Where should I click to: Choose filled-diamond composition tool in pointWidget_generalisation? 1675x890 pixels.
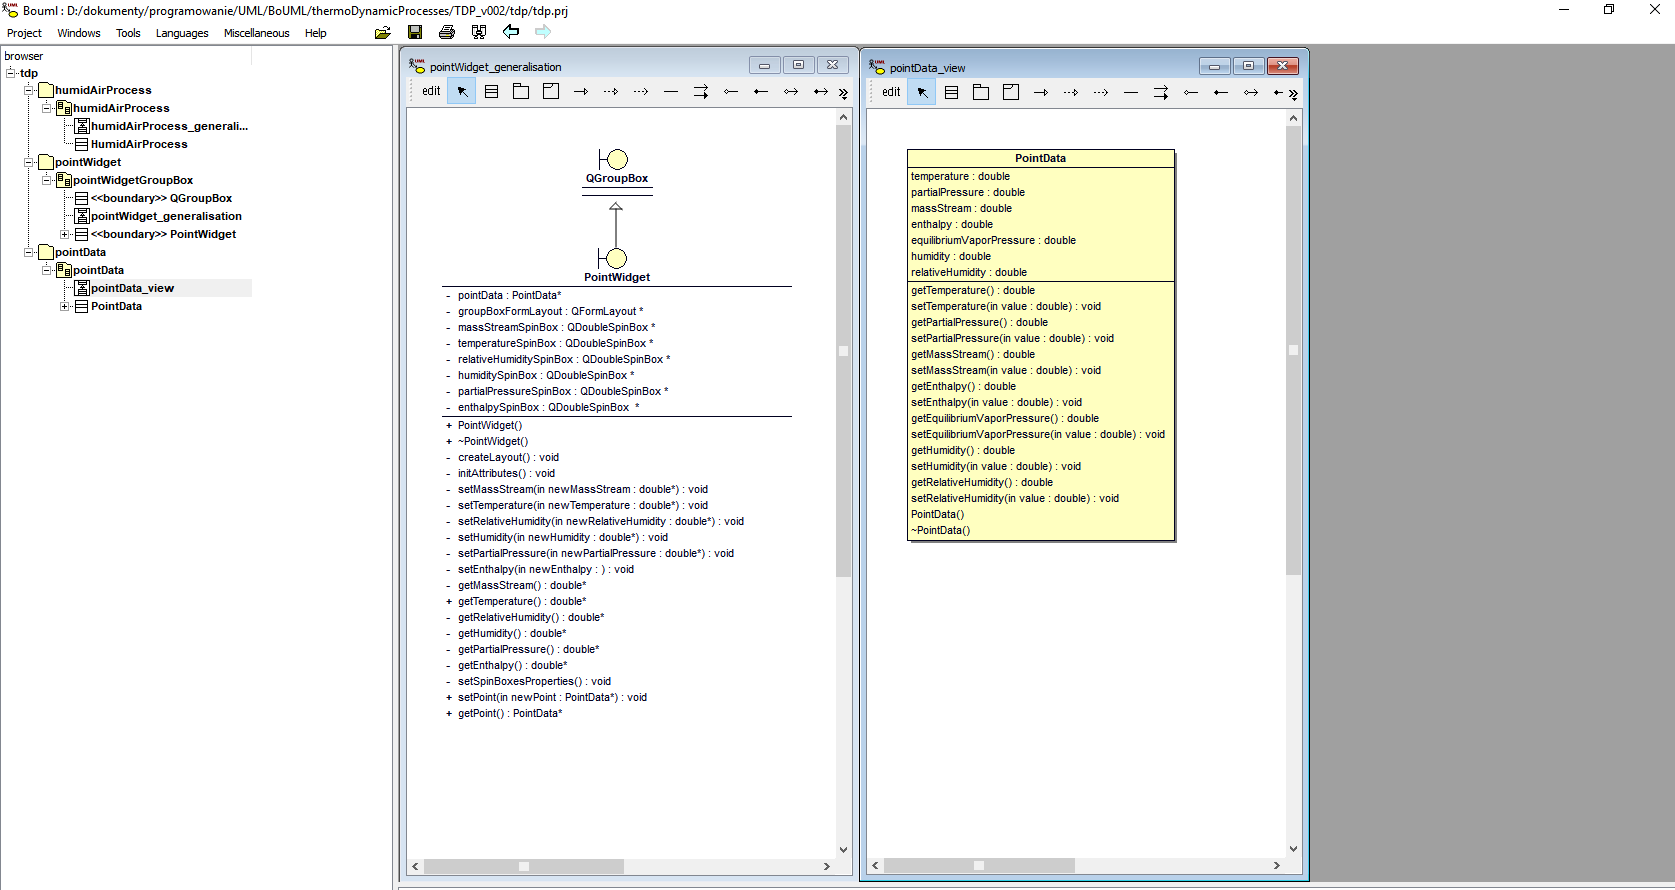pos(761,92)
